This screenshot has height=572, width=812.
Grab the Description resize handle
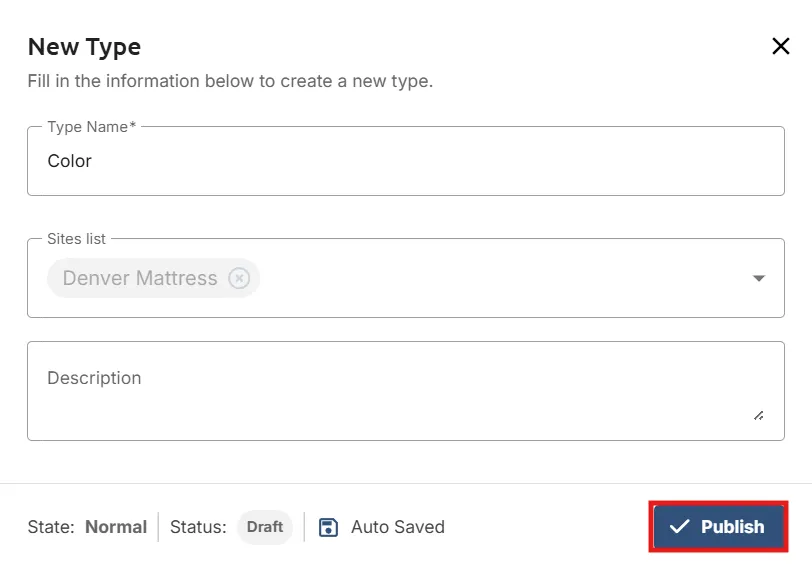click(759, 416)
